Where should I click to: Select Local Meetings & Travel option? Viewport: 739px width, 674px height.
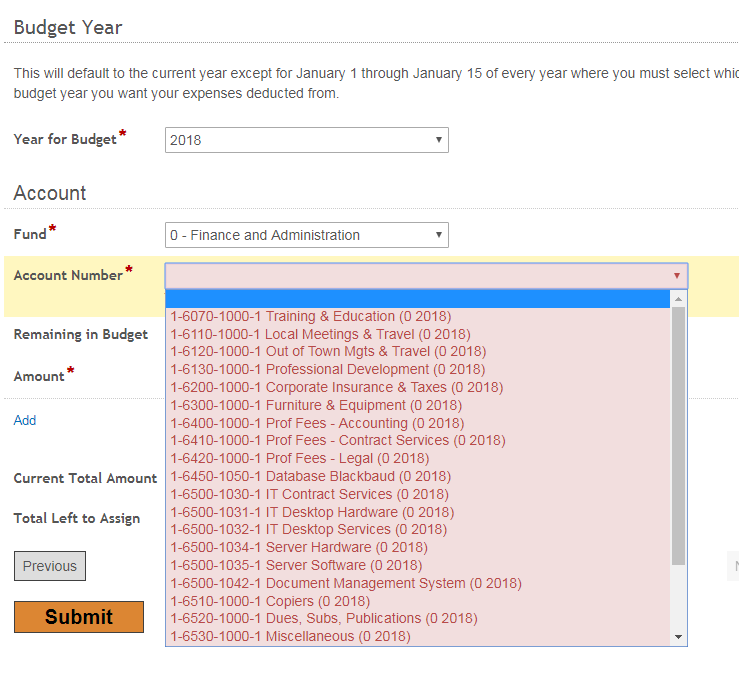(418, 334)
